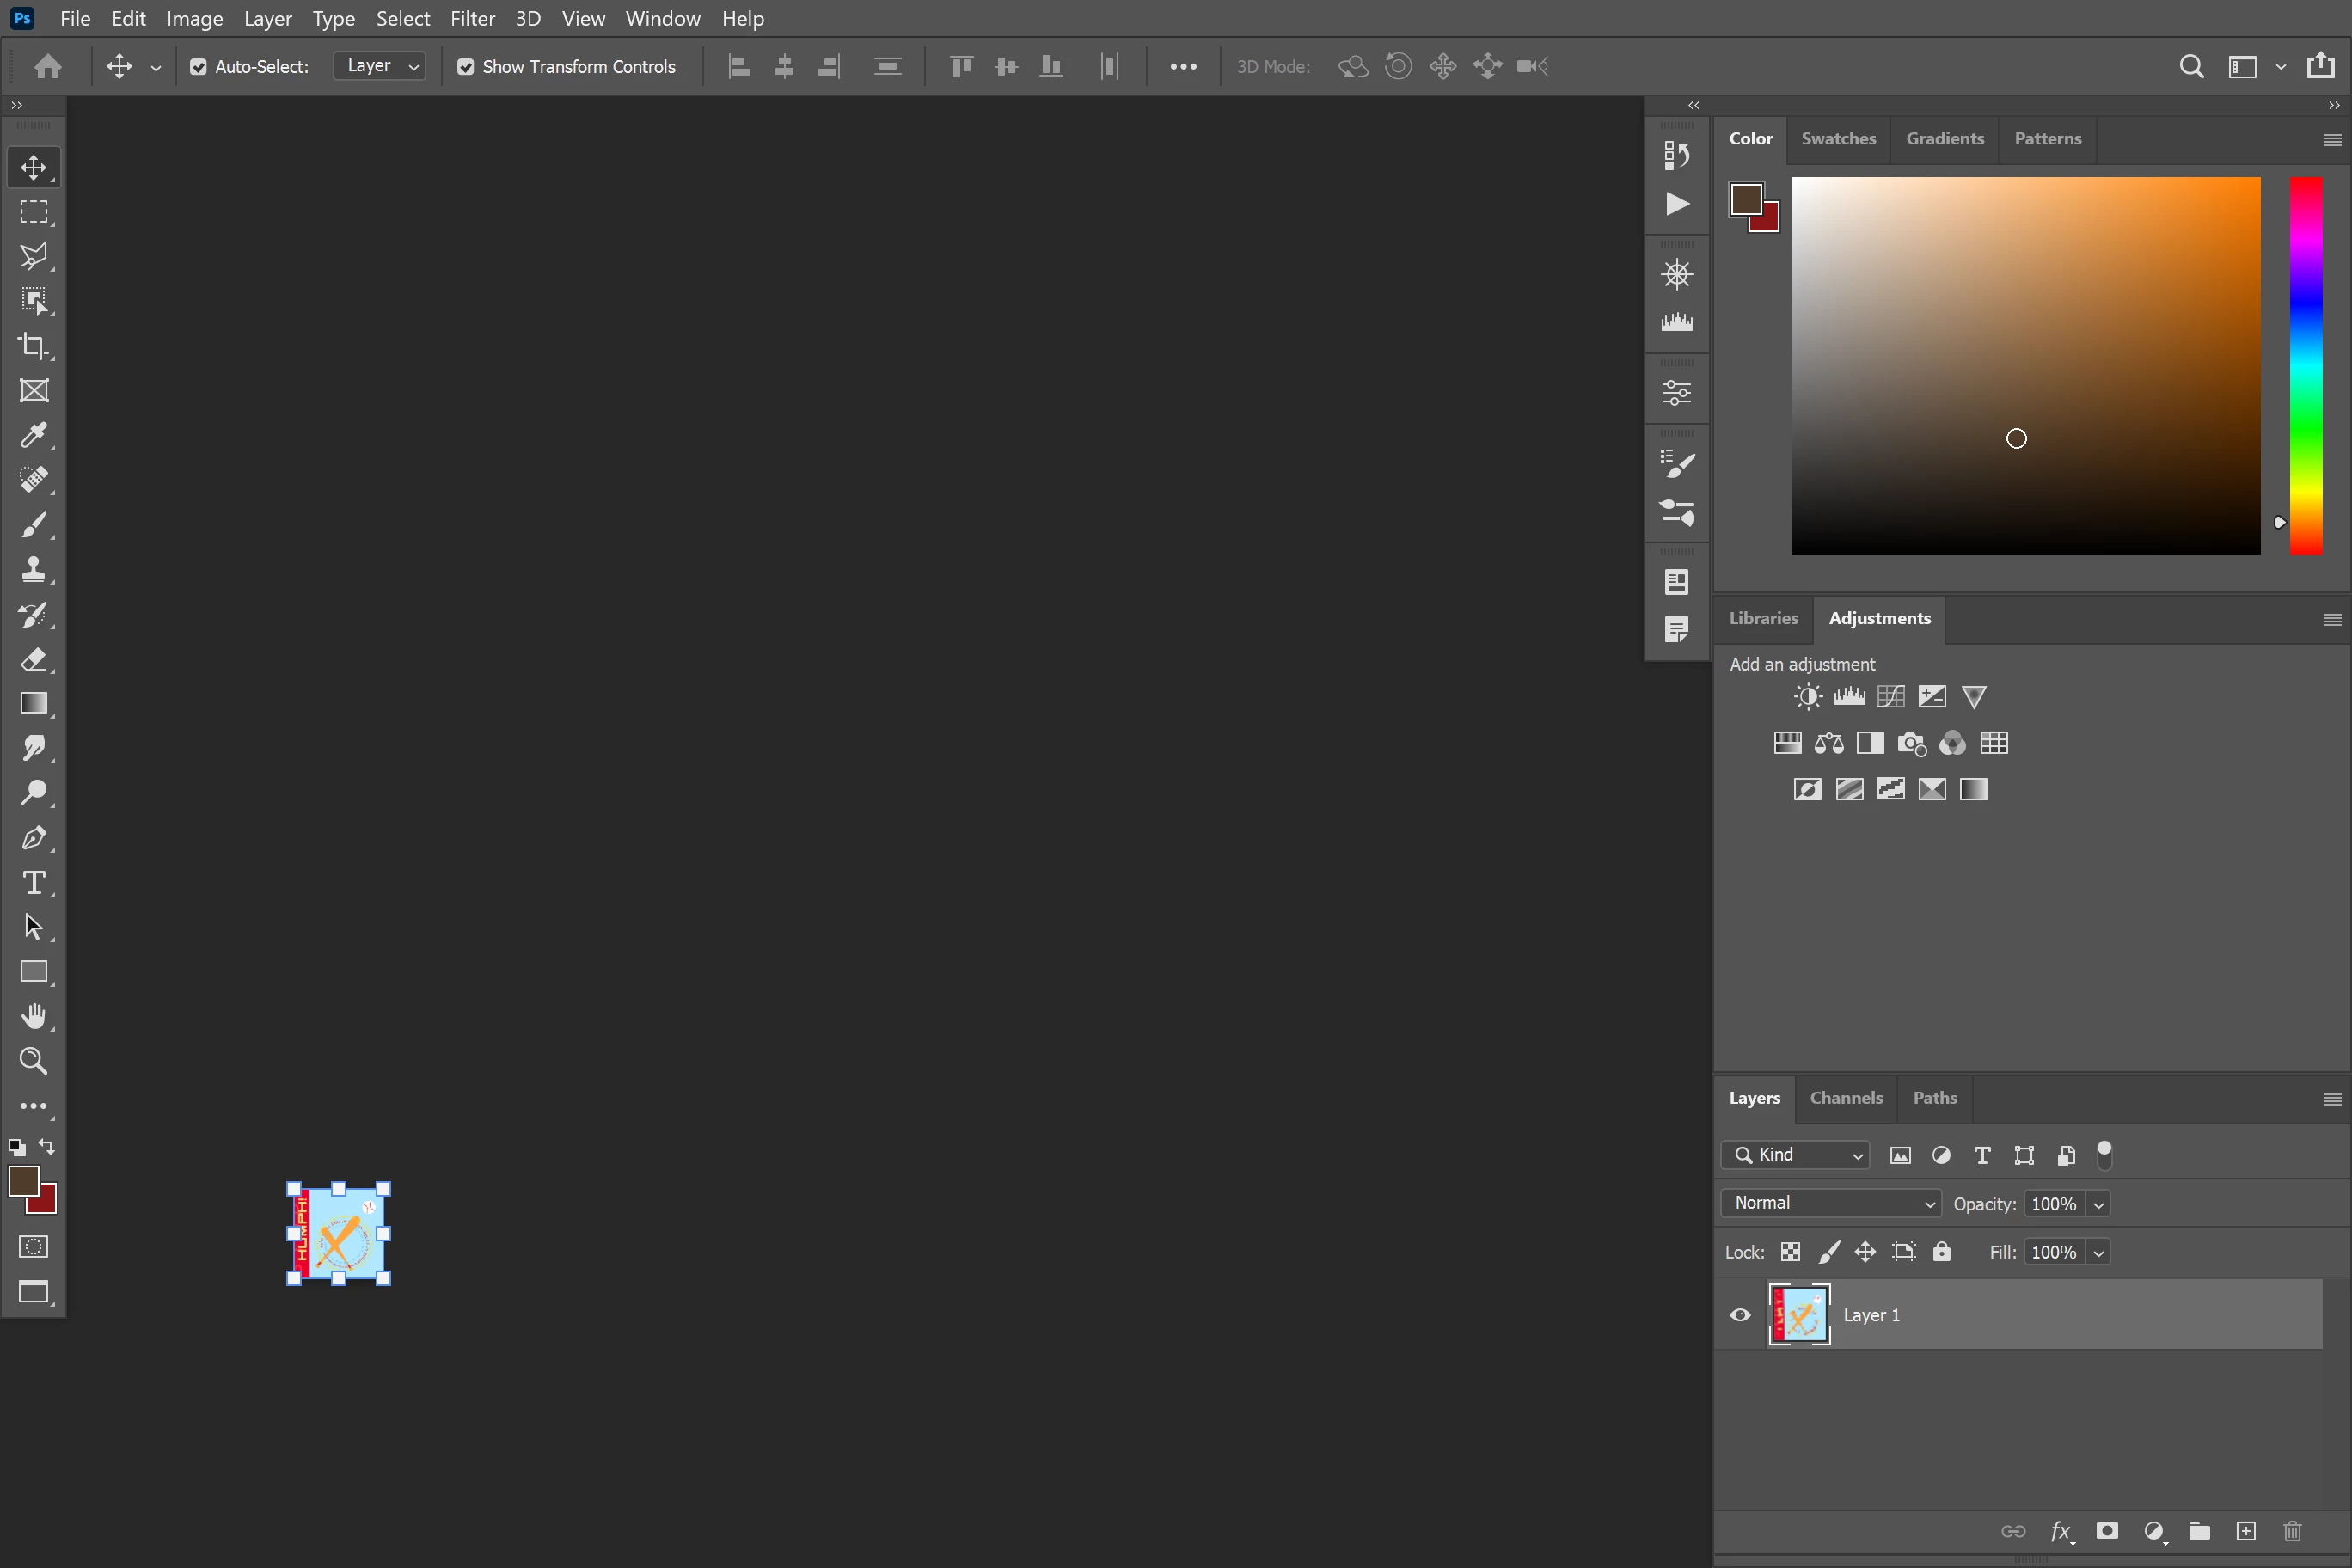The width and height of the screenshot is (2352, 1568).
Task: Click the layer mask icon
Action: [x=2107, y=1531]
